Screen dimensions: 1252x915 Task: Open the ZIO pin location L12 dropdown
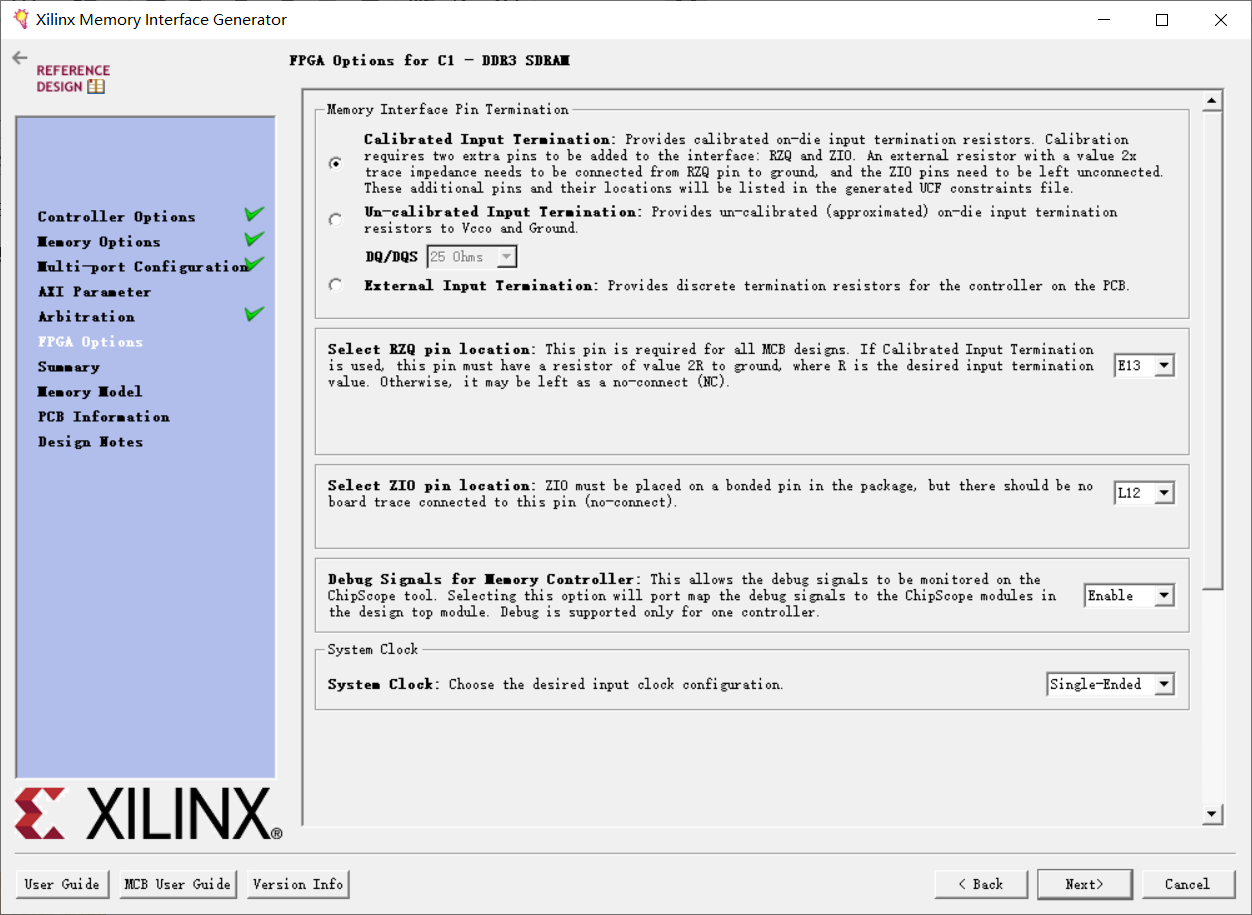(1144, 493)
